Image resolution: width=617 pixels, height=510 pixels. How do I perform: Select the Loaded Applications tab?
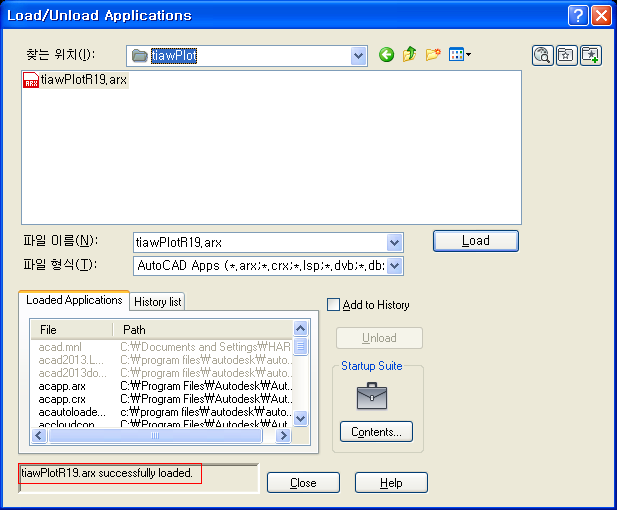pos(74,300)
